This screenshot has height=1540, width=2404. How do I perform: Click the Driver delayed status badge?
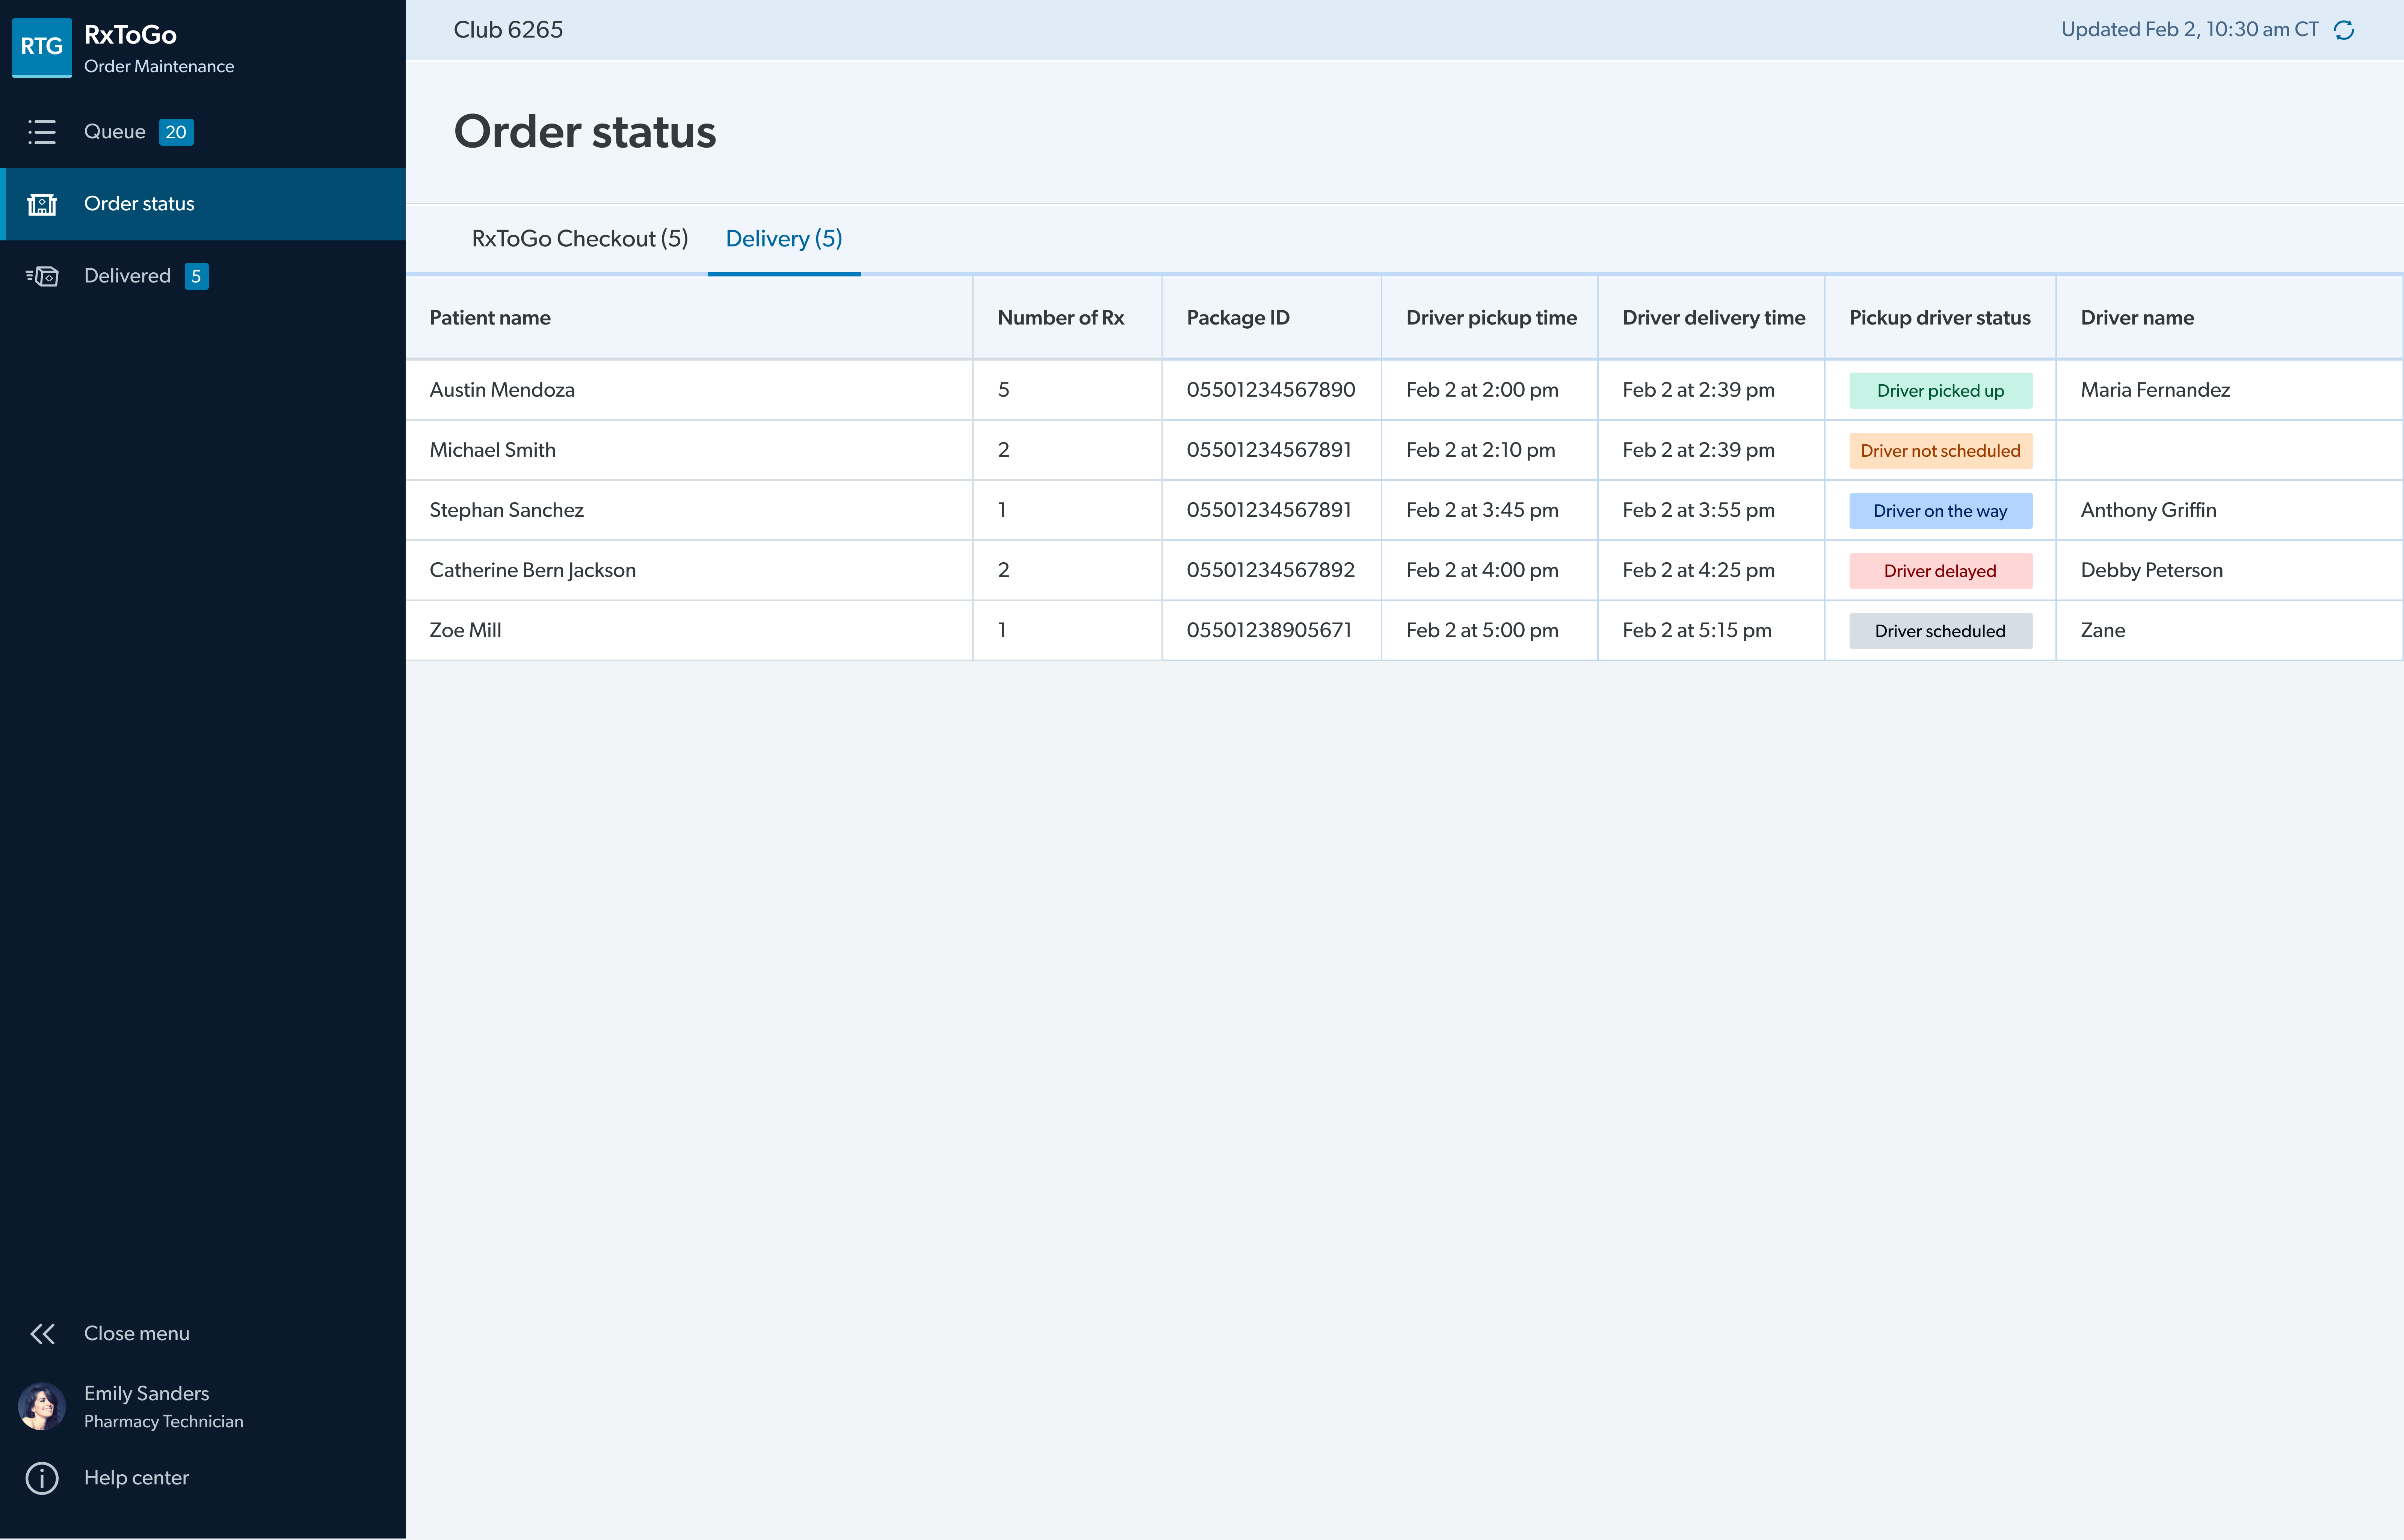click(x=1940, y=571)
